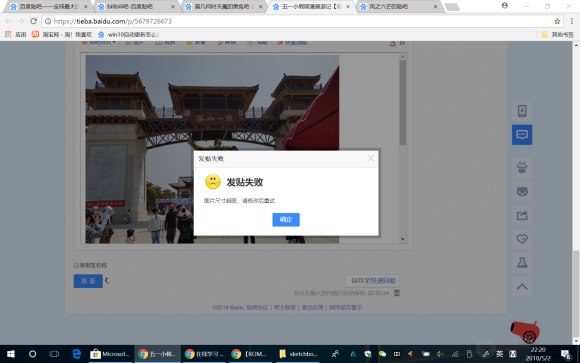
Task: Open the 淘宝网 bookmark
Action: coord(62,34)
